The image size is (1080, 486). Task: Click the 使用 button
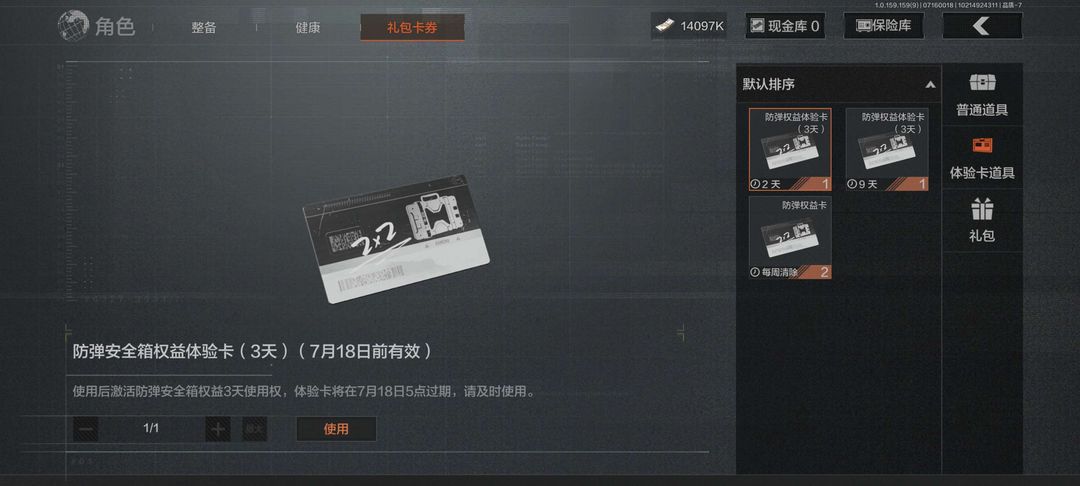click(336, 429)
